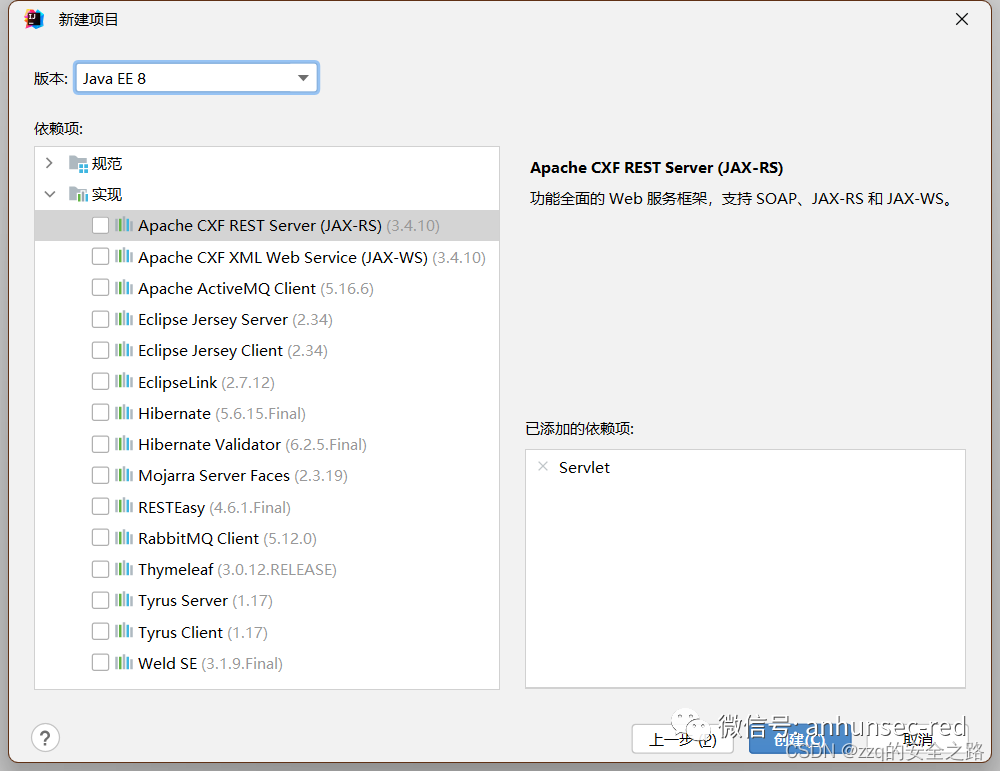Tick the EclipseLink checkbox
The height and width of the screenshot is (771, 1000).
[x=100, y=382]
